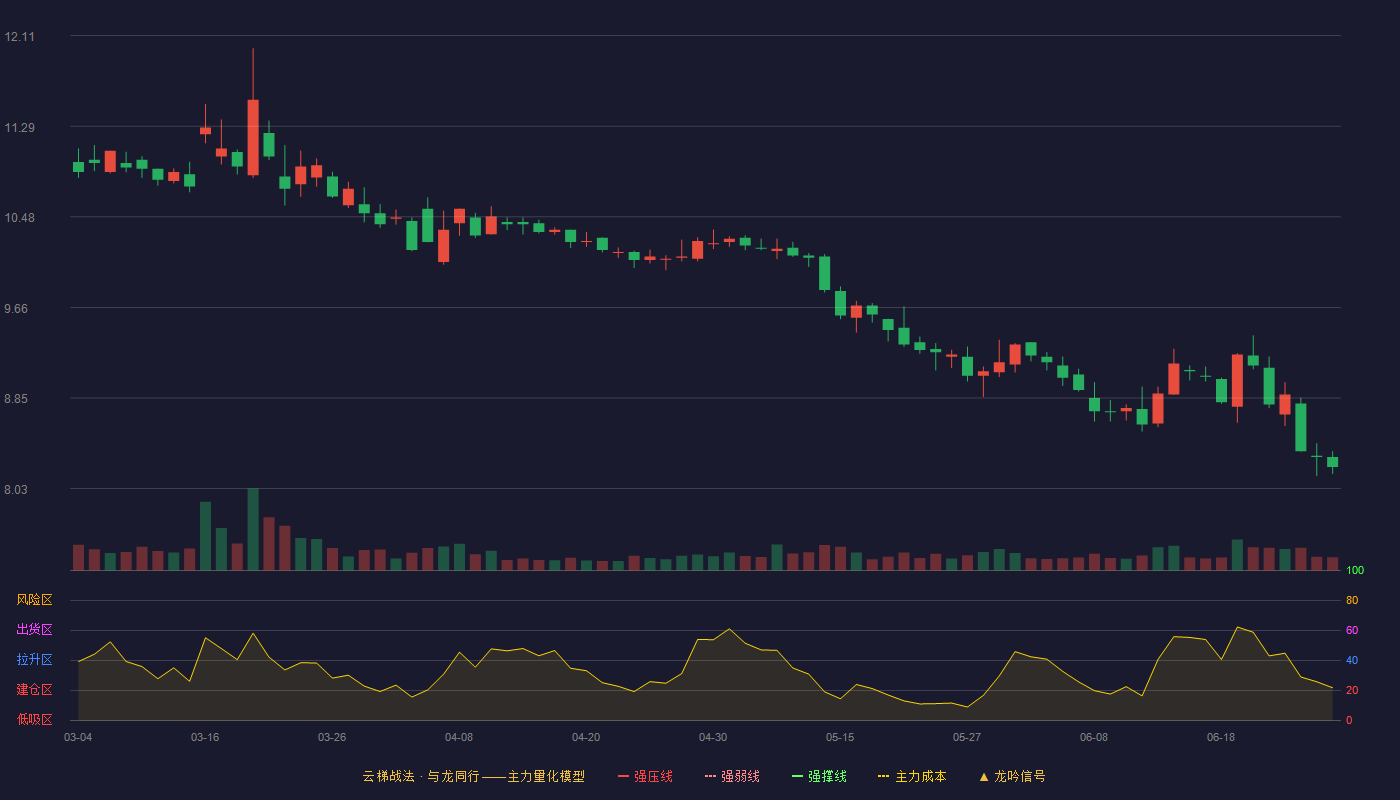Click the 8.03 price axis label
The width and height of the screenshot is (1400, 800).
pos(16,490)
